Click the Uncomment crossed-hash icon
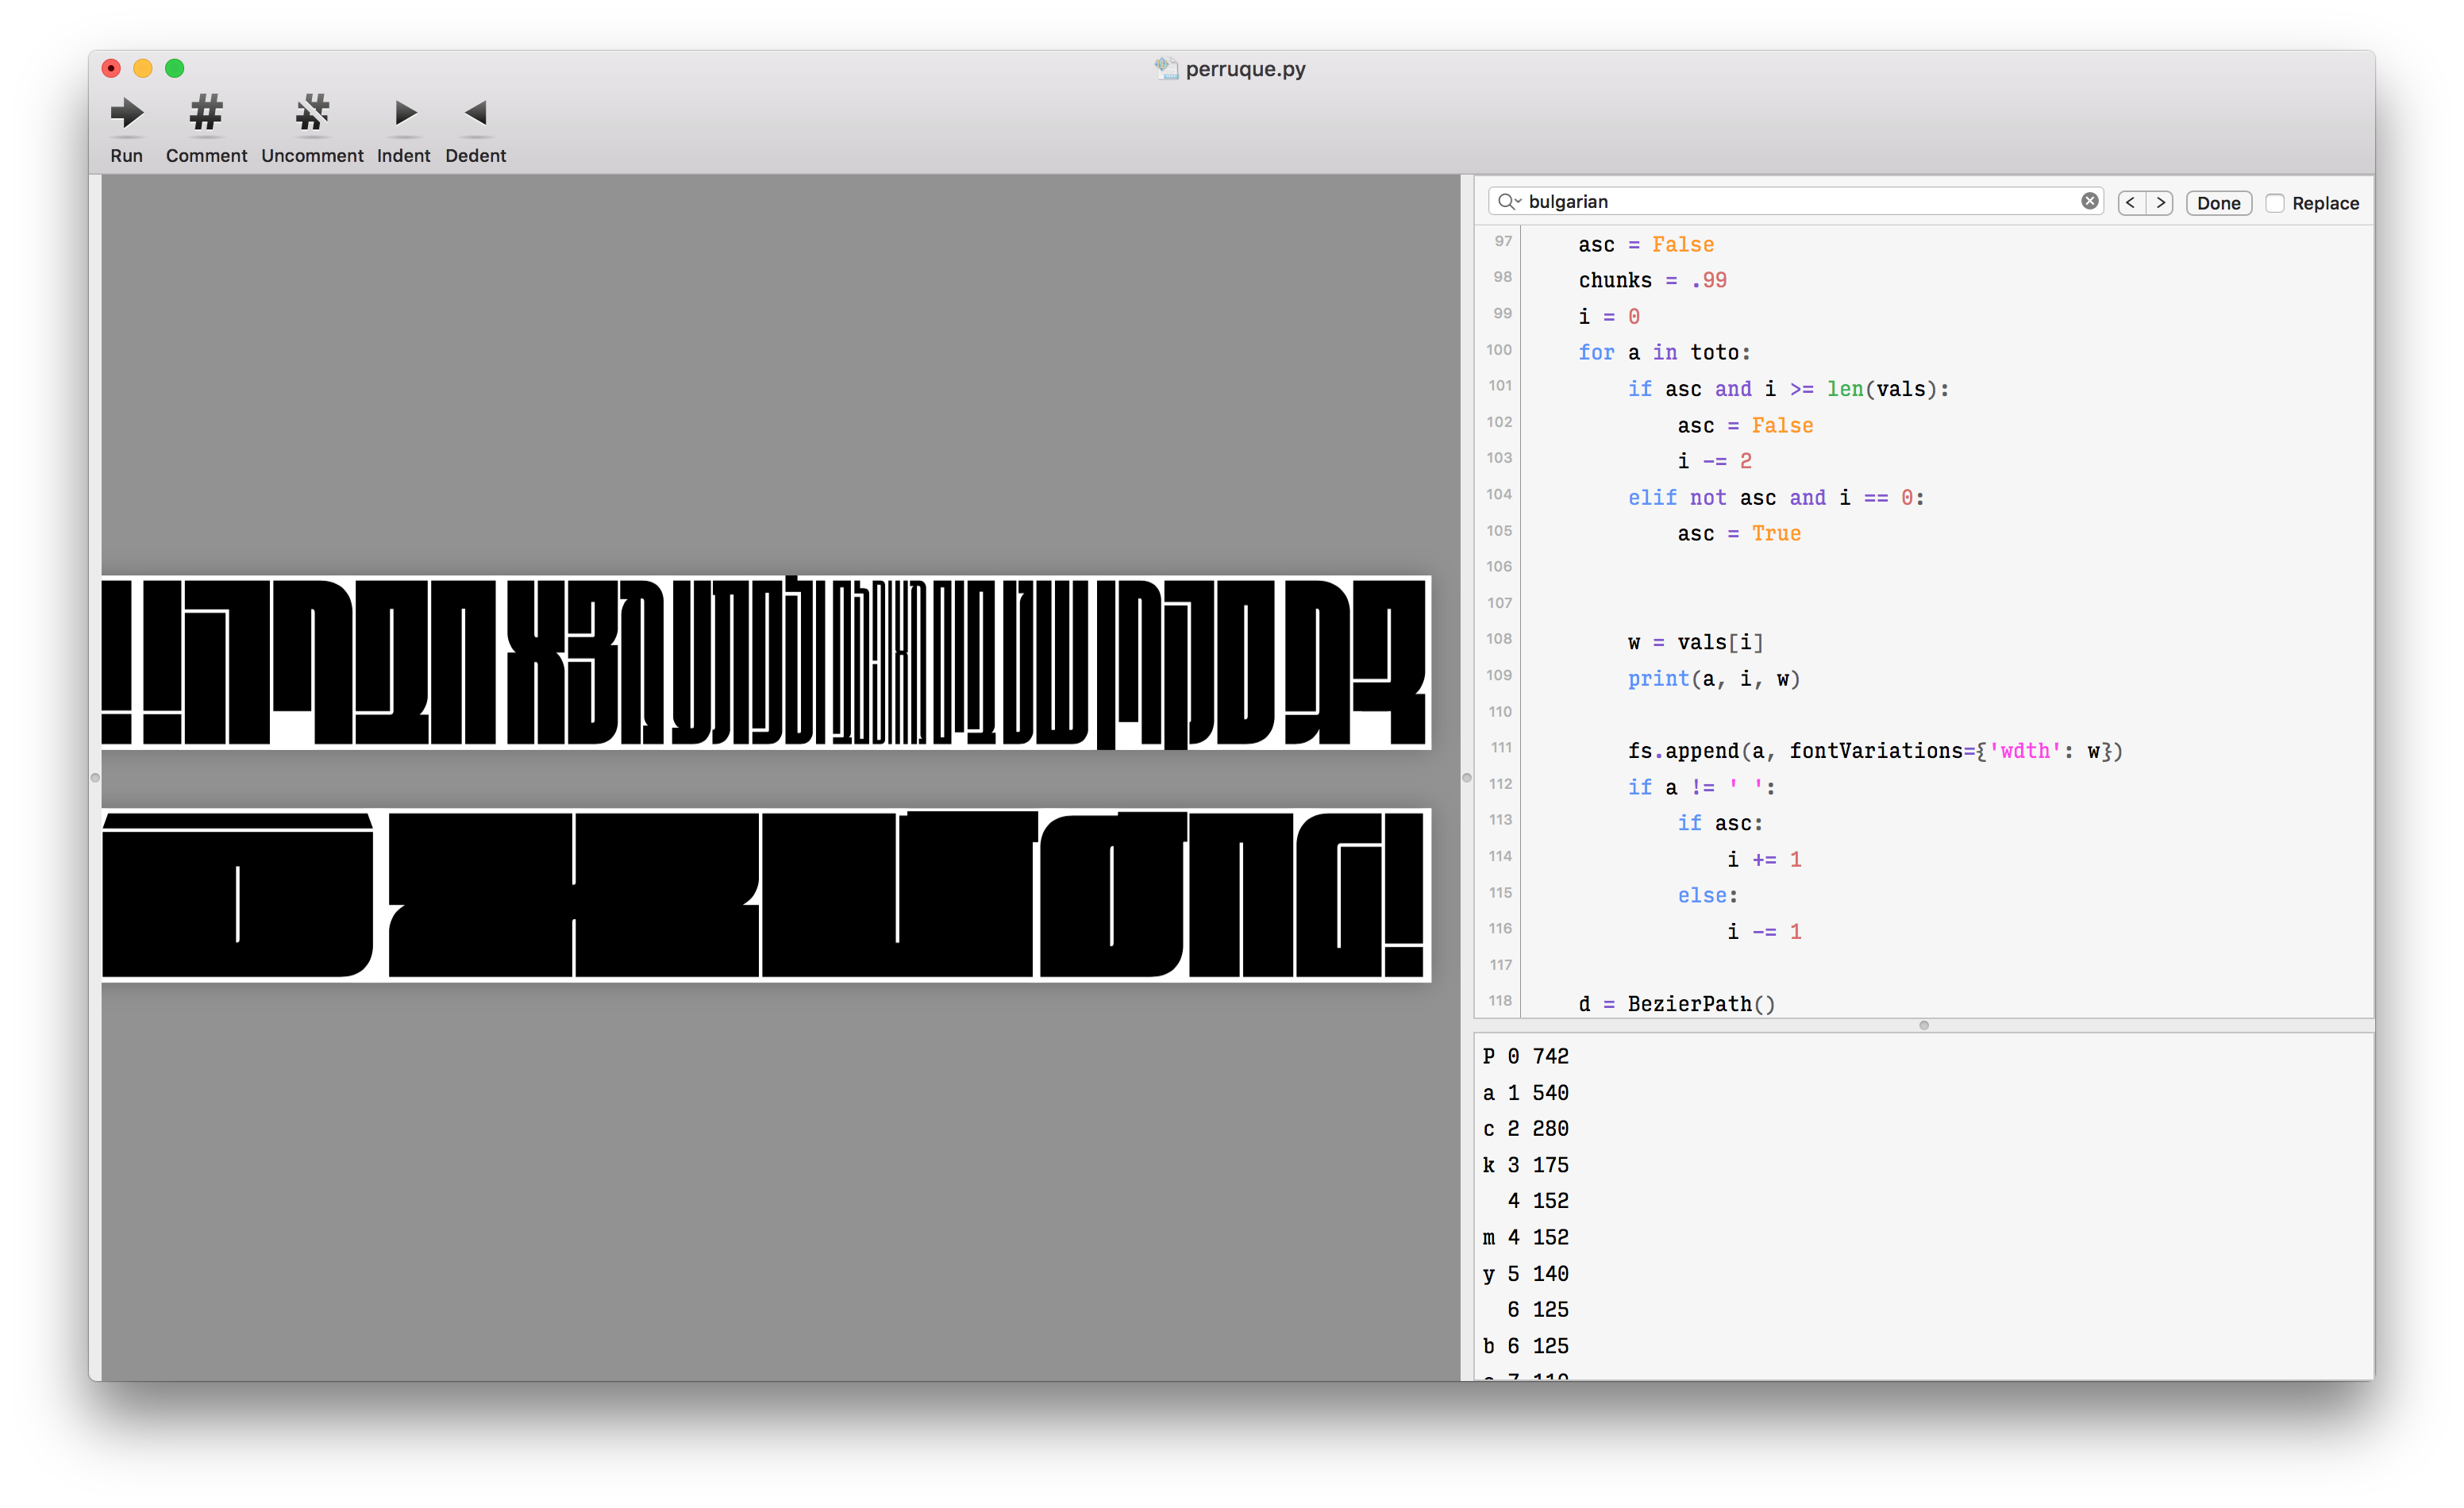 tap(312, 114)
